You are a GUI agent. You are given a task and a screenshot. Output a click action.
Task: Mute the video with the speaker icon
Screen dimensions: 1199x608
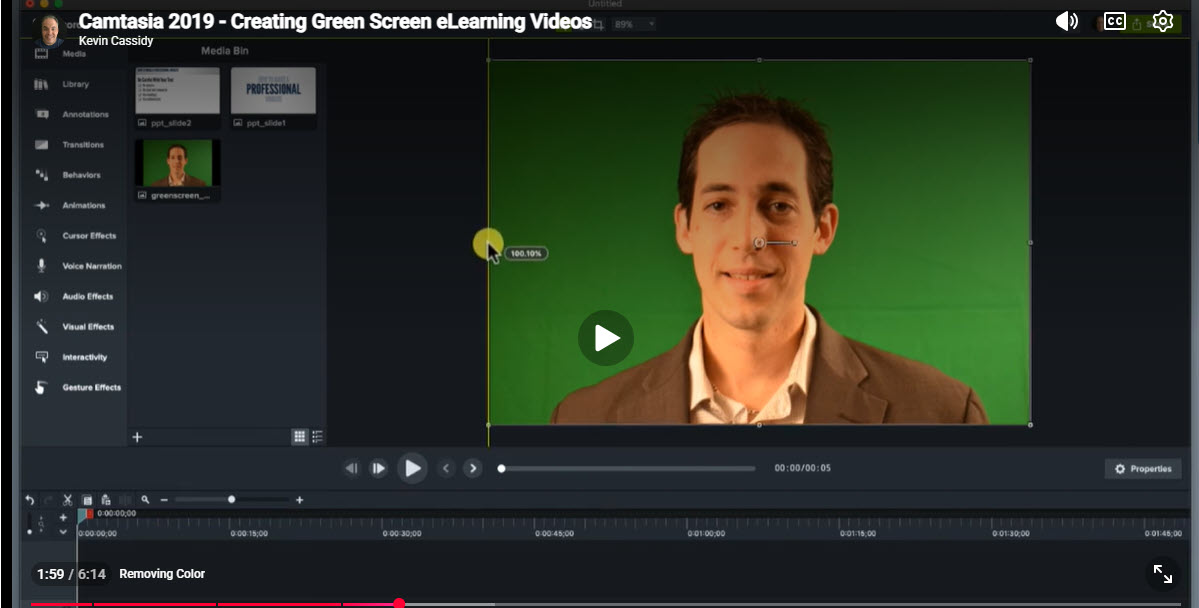click(1067, 21)
